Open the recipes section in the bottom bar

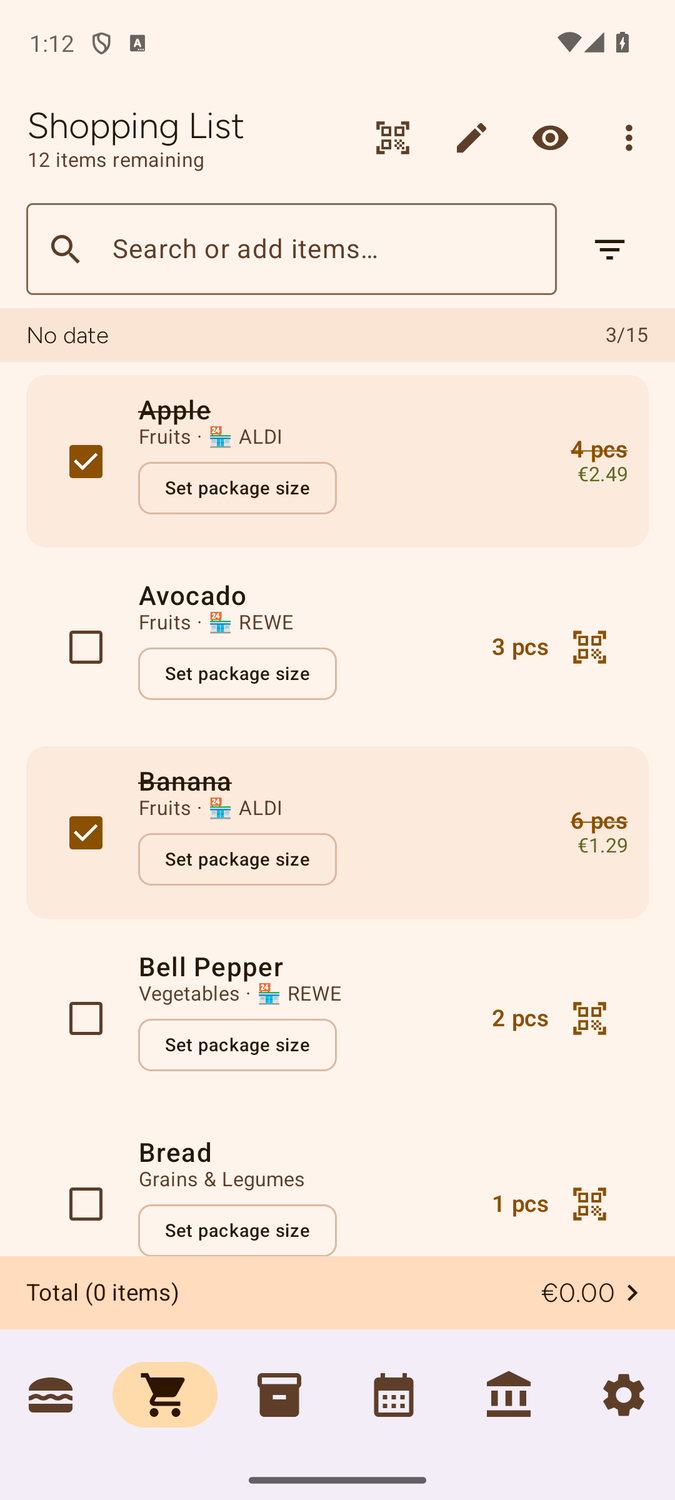point(51,1394)
